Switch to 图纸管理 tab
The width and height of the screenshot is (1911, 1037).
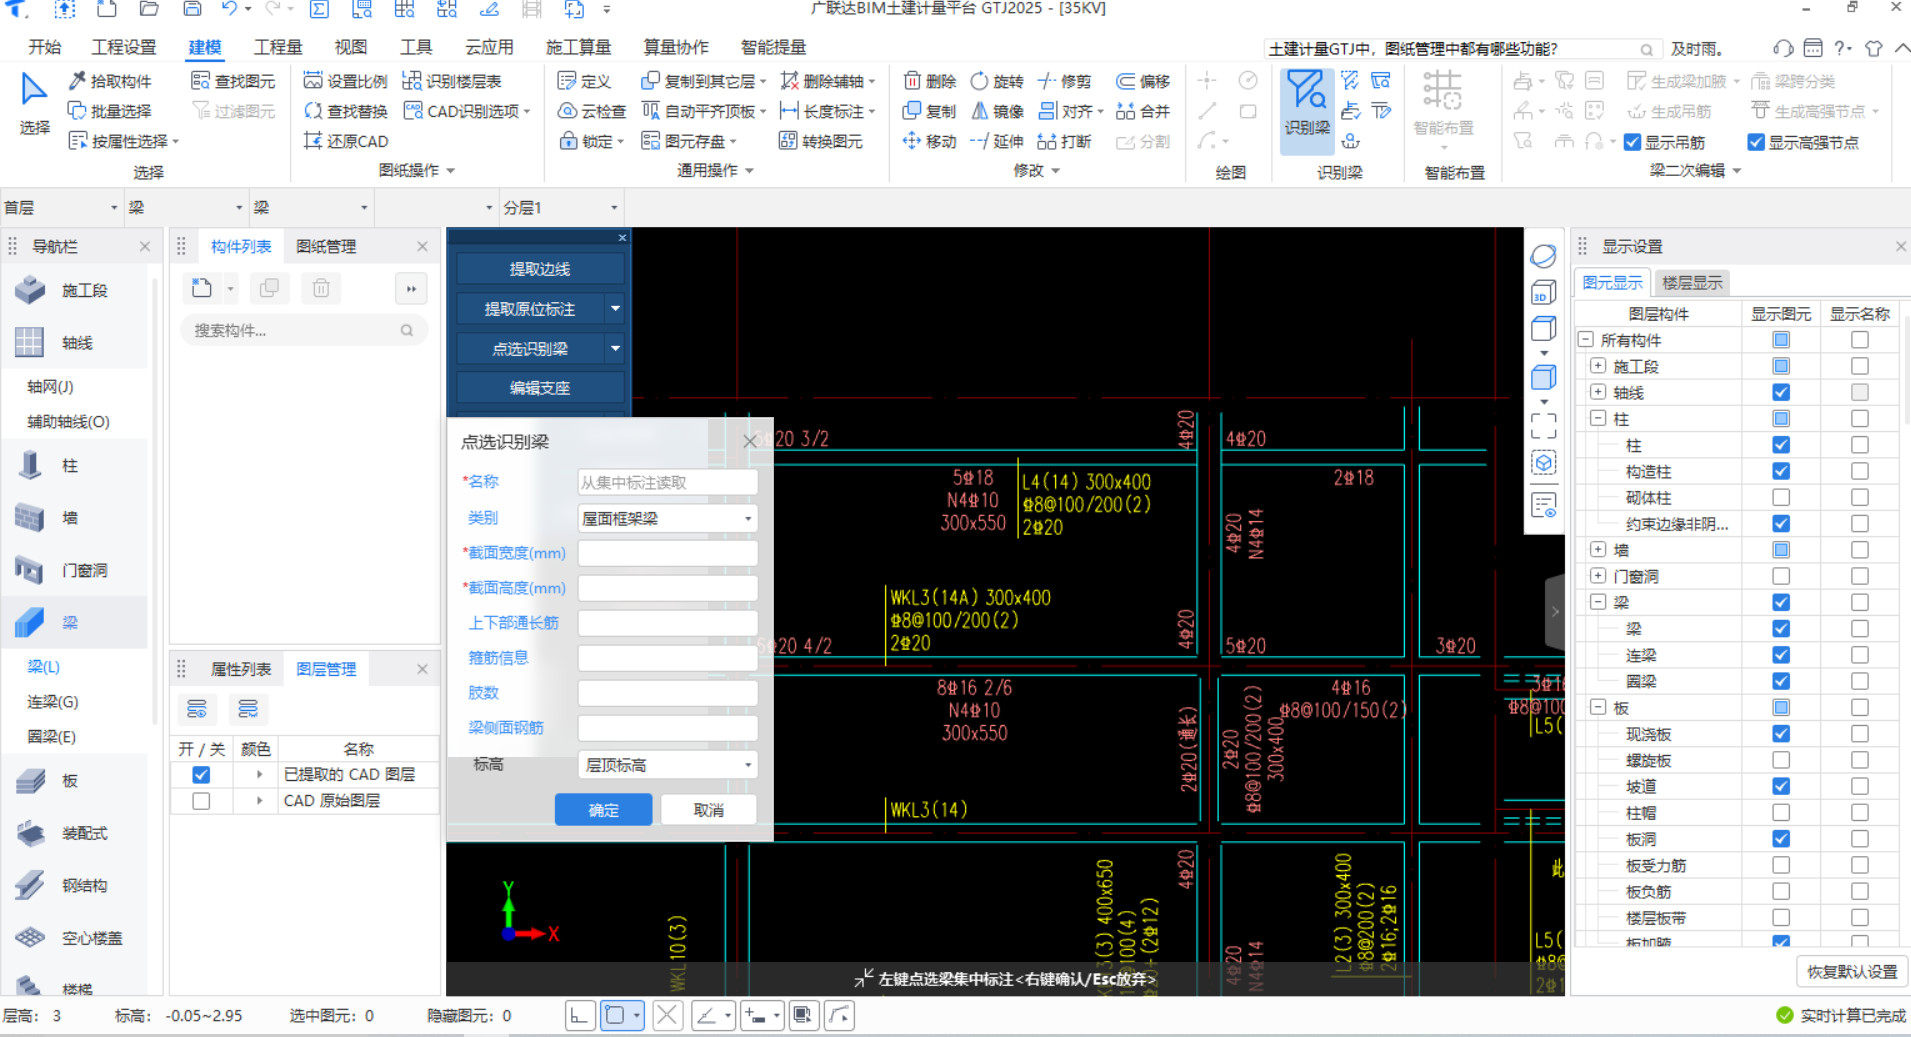(326, 246)
